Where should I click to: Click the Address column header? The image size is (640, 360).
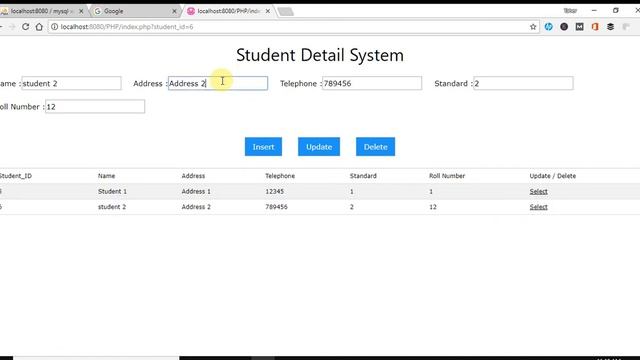(x=193, y=176)
